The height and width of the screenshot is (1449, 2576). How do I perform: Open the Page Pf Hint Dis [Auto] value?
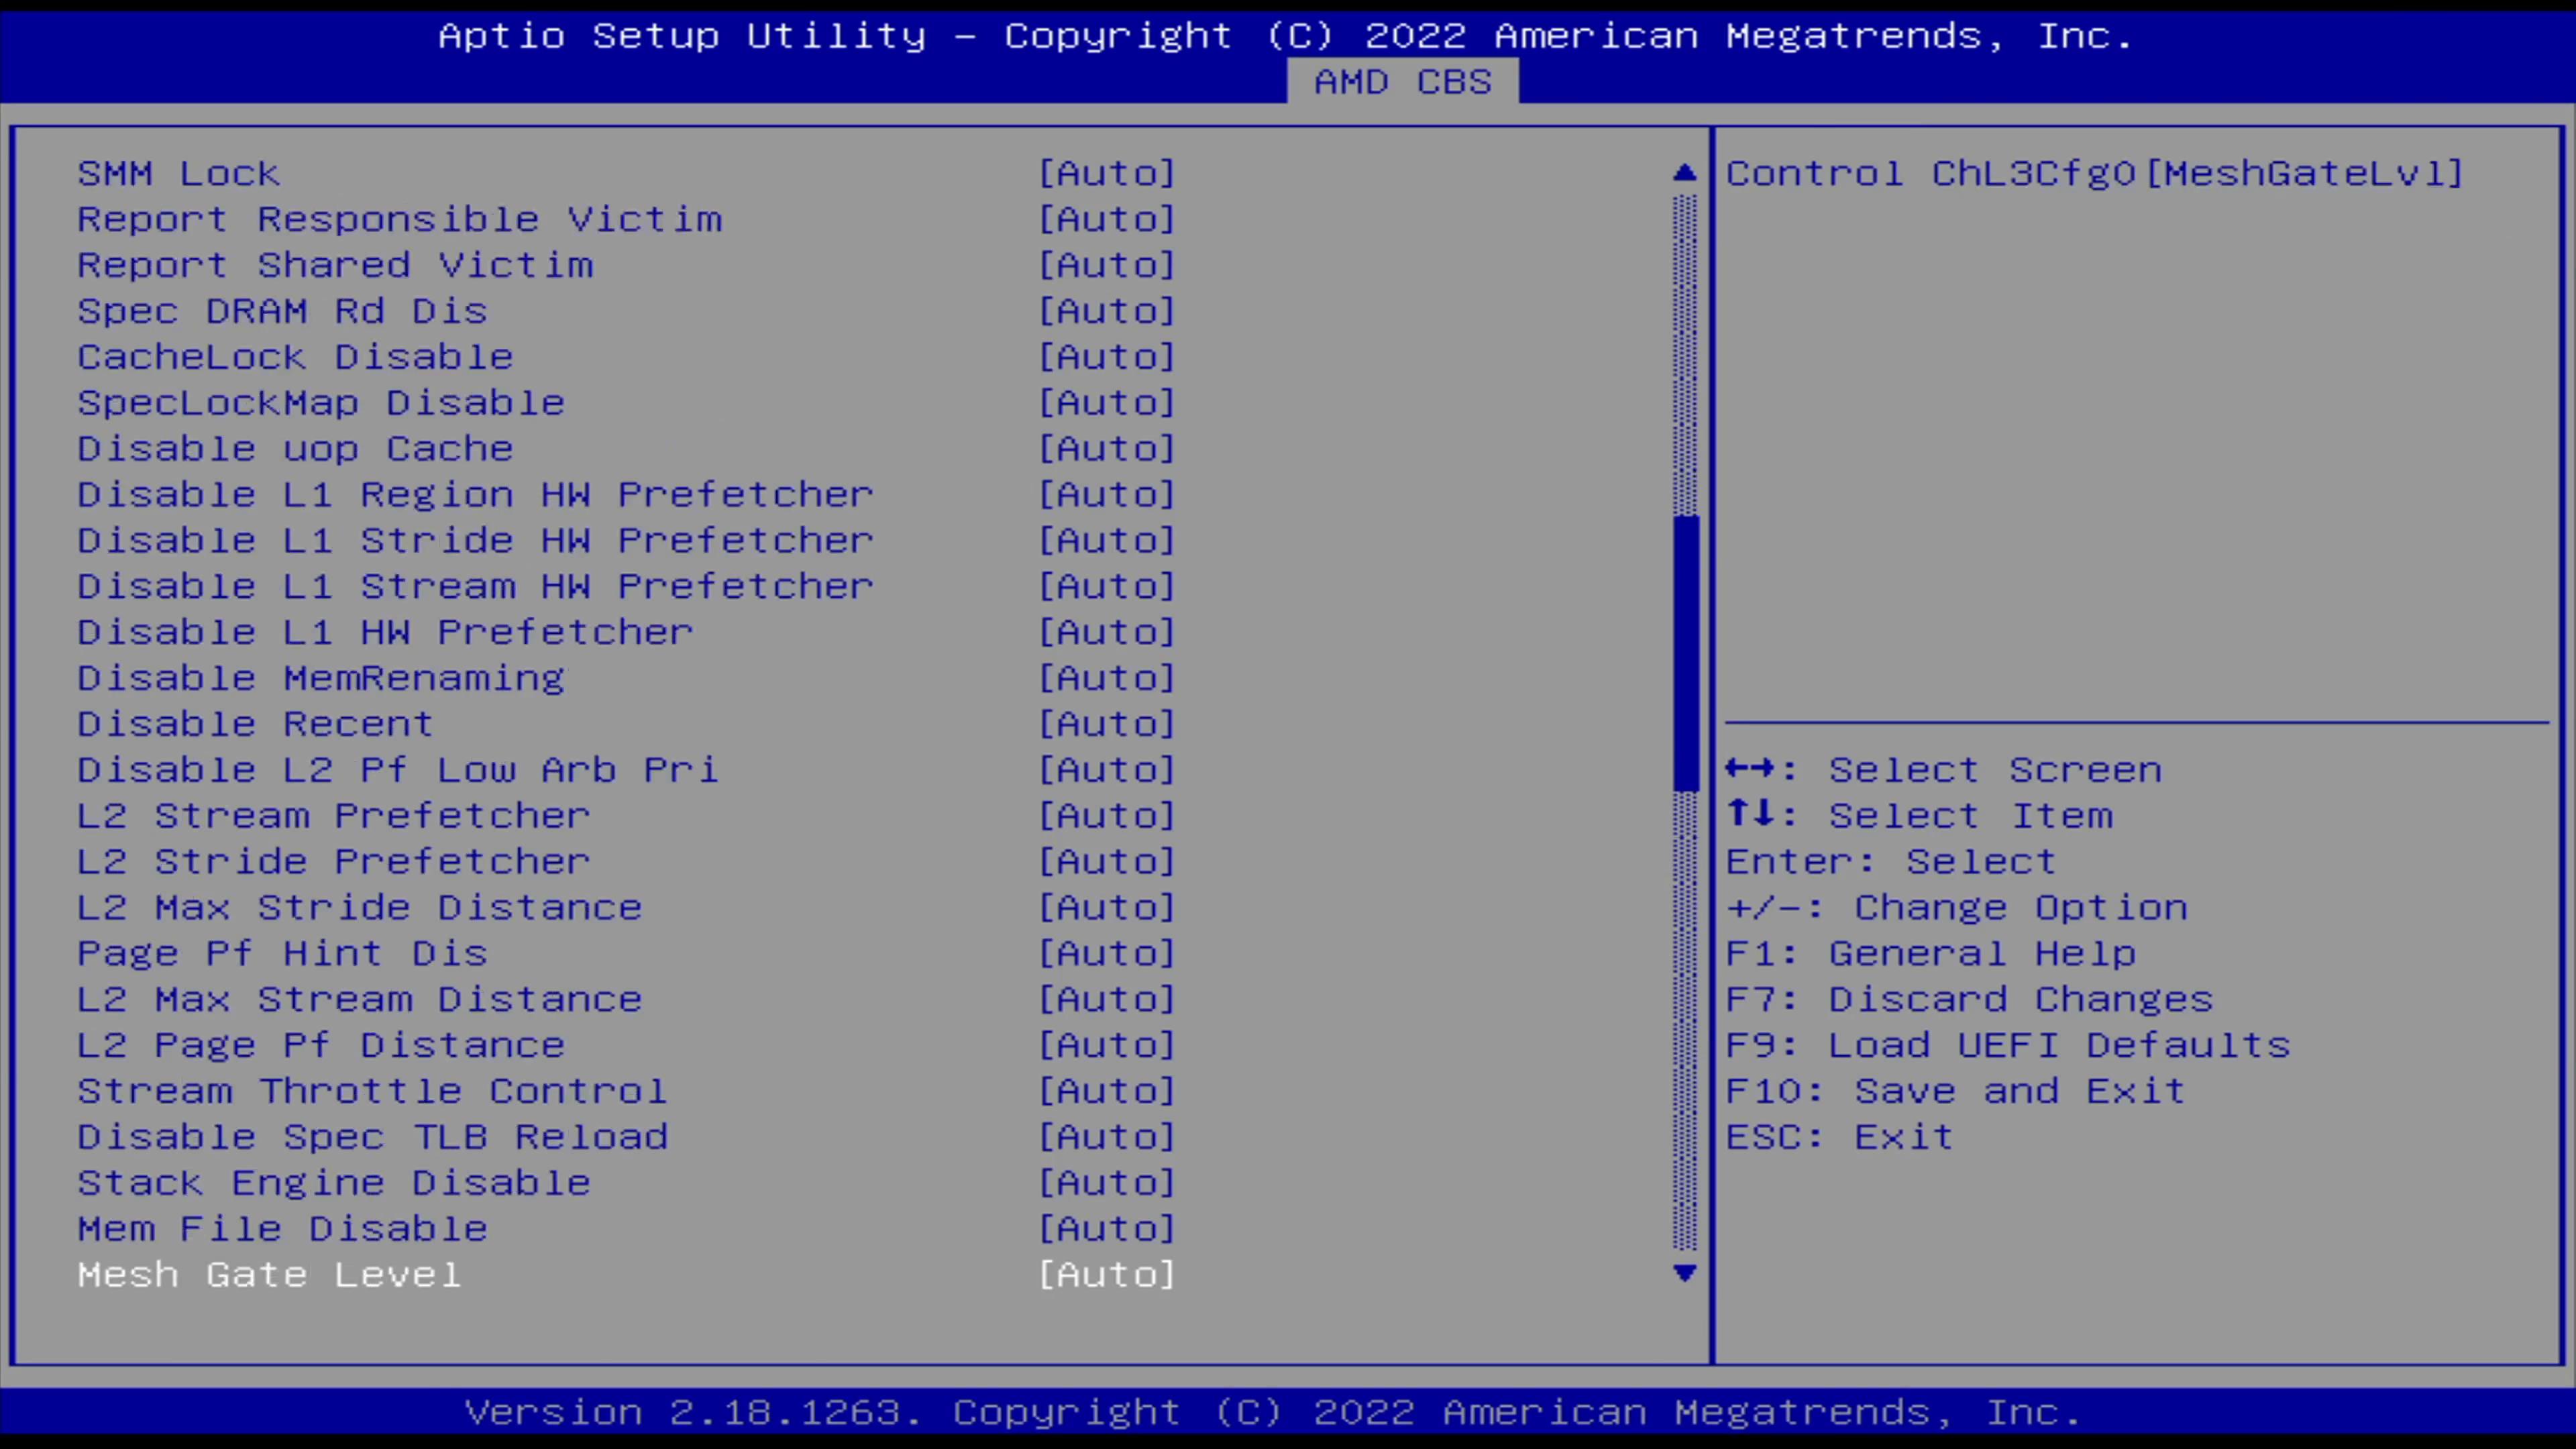[x=1107, y=953]
